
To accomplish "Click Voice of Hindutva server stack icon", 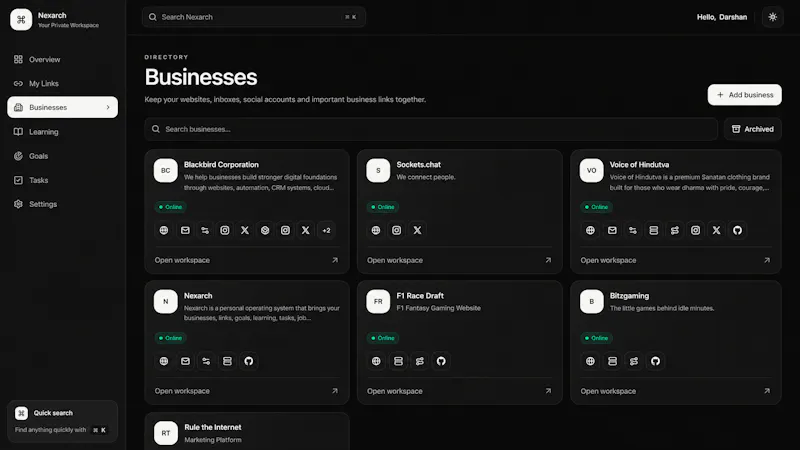I will click(654, 230).
